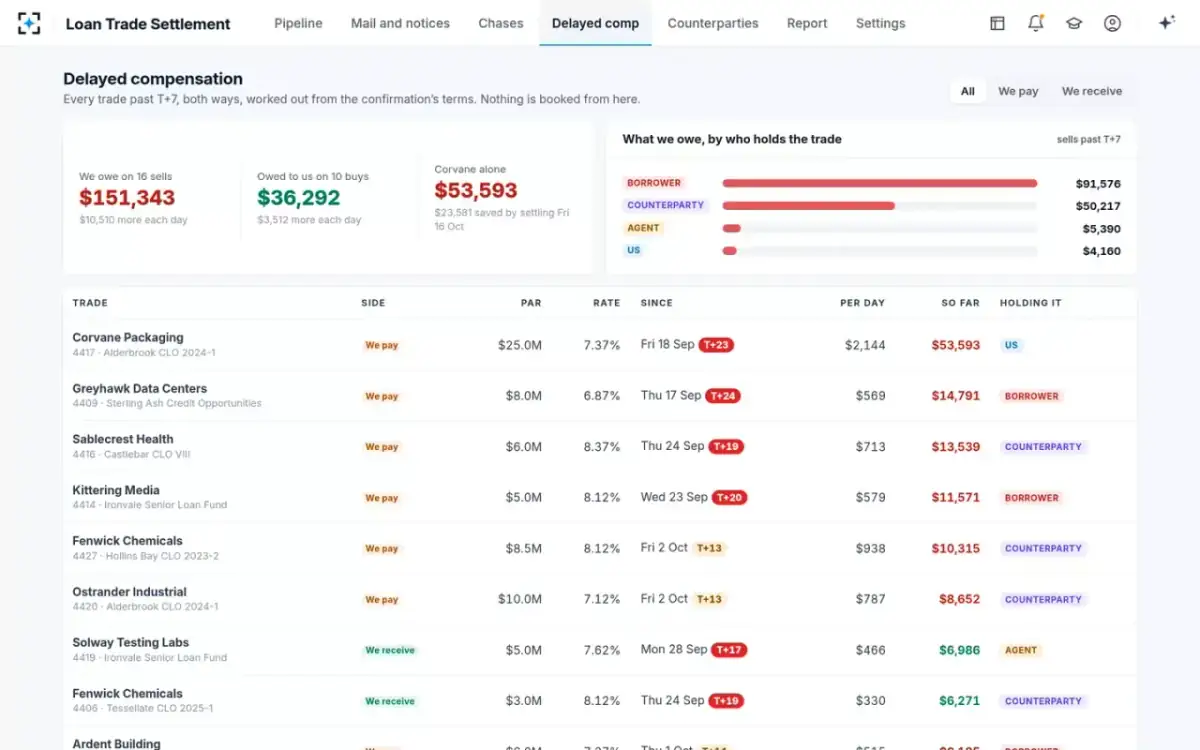Show All delayed compensation trades
Screen dimensions: 1200x750
968,91
